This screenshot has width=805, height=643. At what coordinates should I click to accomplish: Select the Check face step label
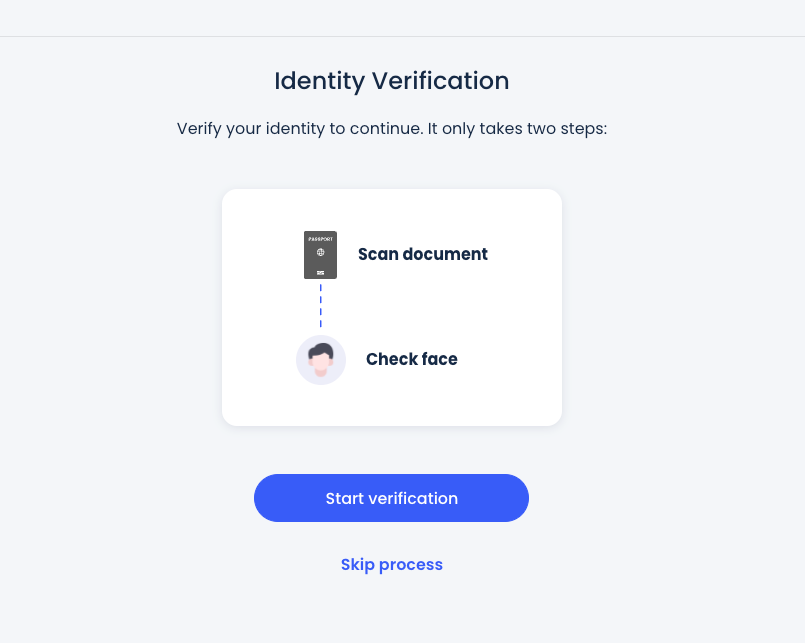(411, 359)
